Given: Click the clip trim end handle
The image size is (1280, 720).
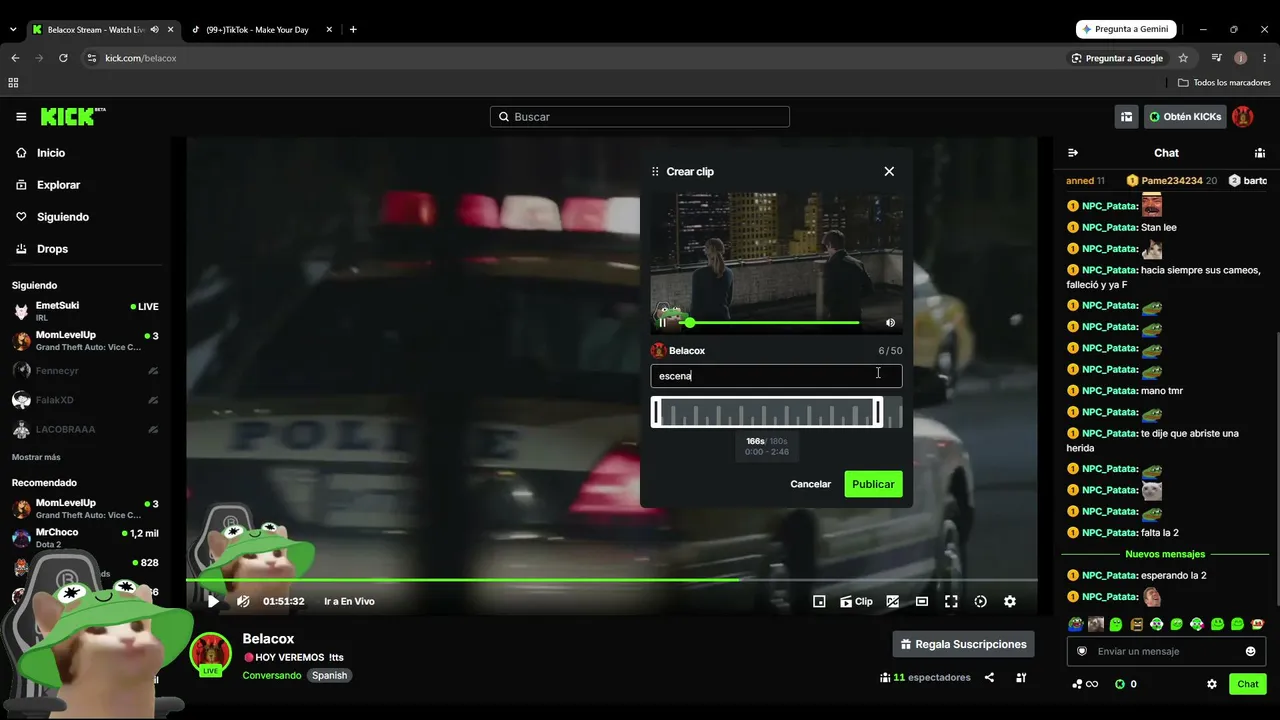Looking at the screenshot, I should [878, 412].
